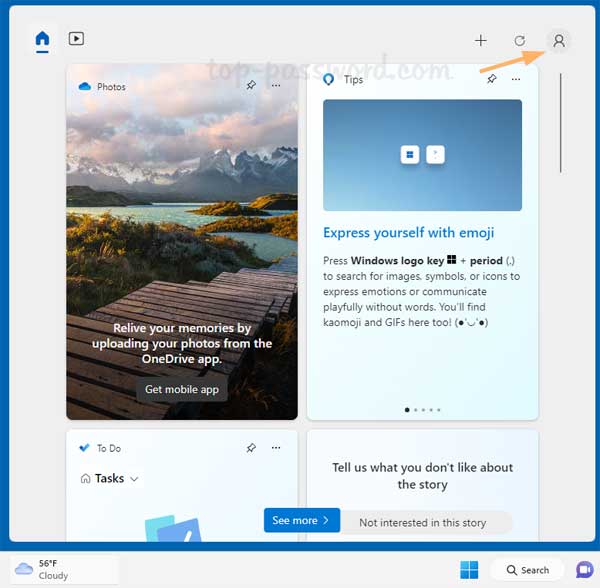This screenshot has width=600, height=588.
Task: Open Express yourself with emoji tip
Action: click(408, 233)
